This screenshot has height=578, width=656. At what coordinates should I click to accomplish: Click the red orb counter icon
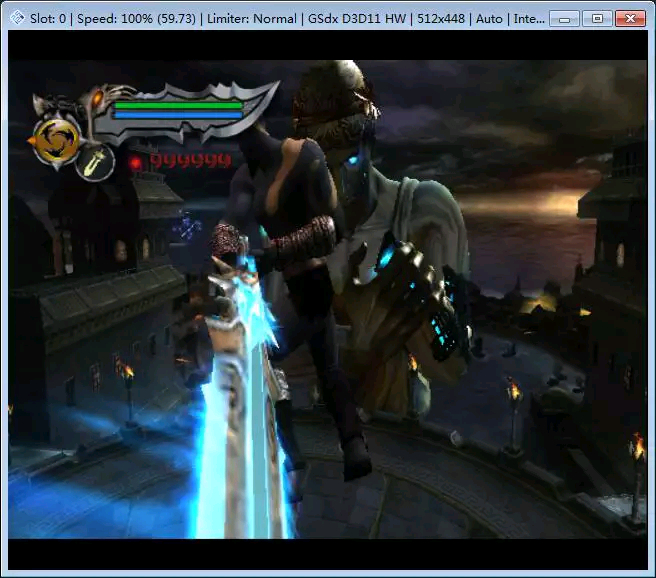tap(135, 162)
